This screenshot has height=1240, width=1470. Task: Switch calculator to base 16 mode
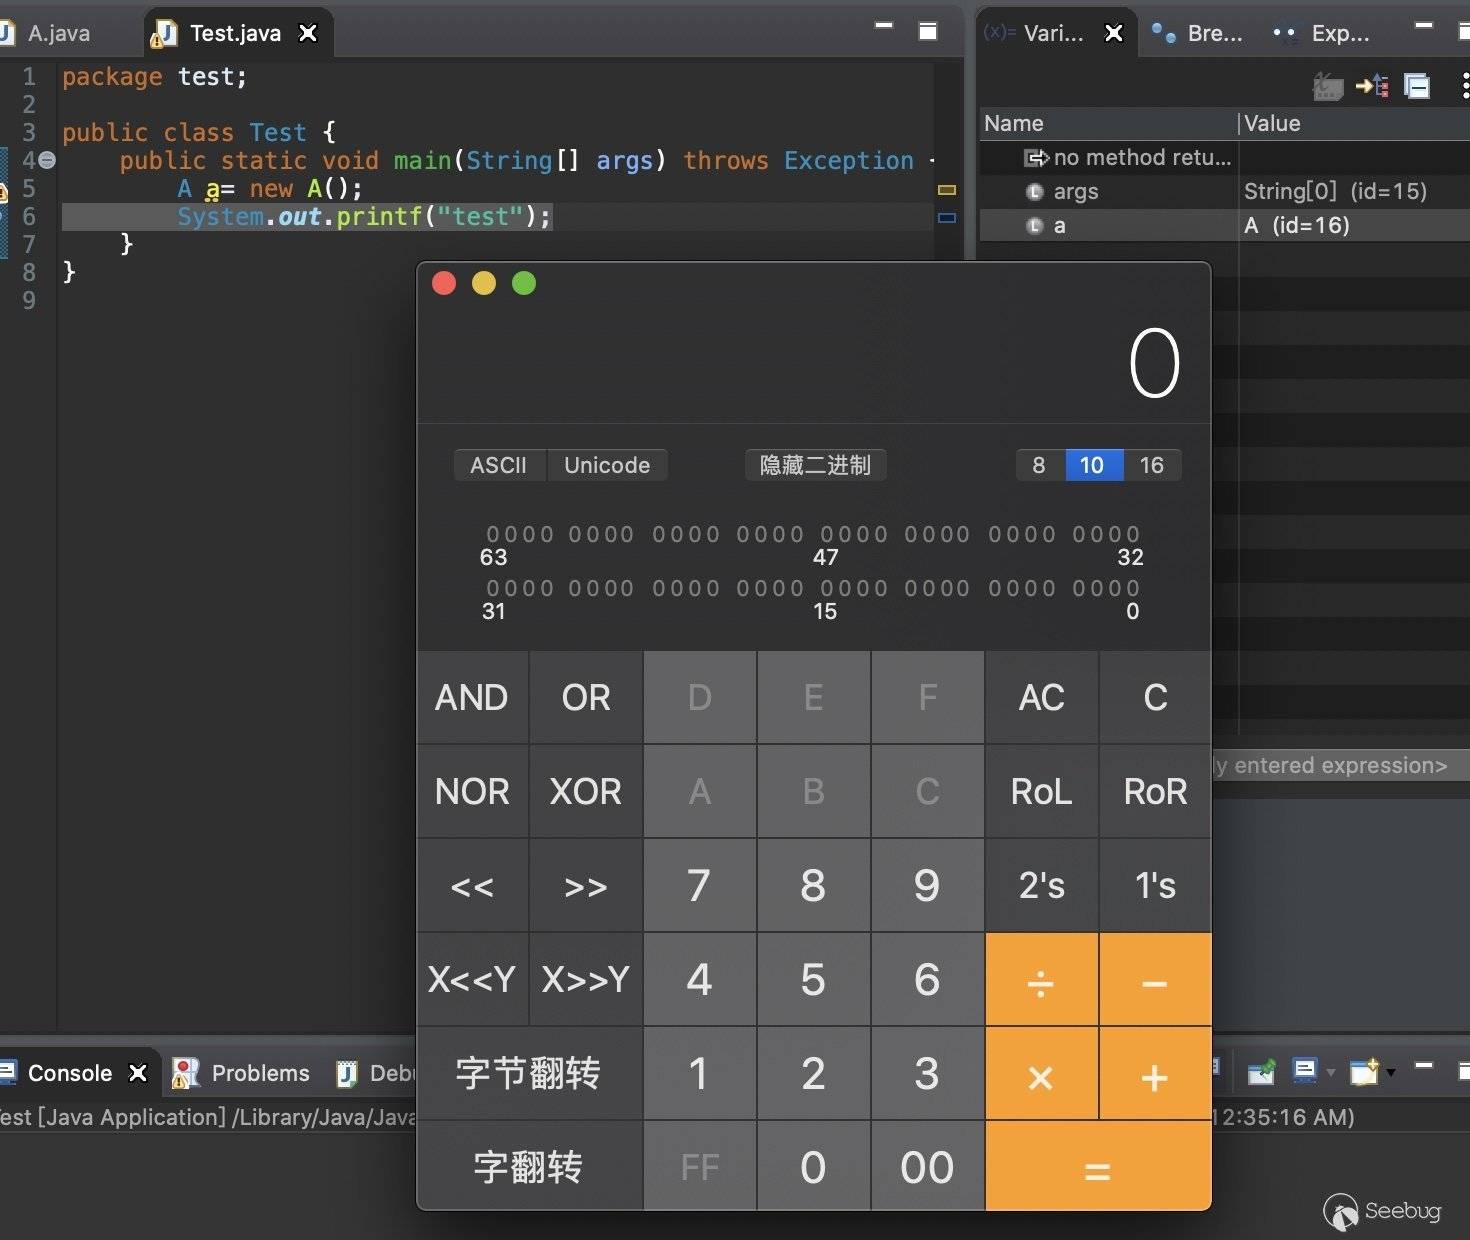[x=1151, y=465]
